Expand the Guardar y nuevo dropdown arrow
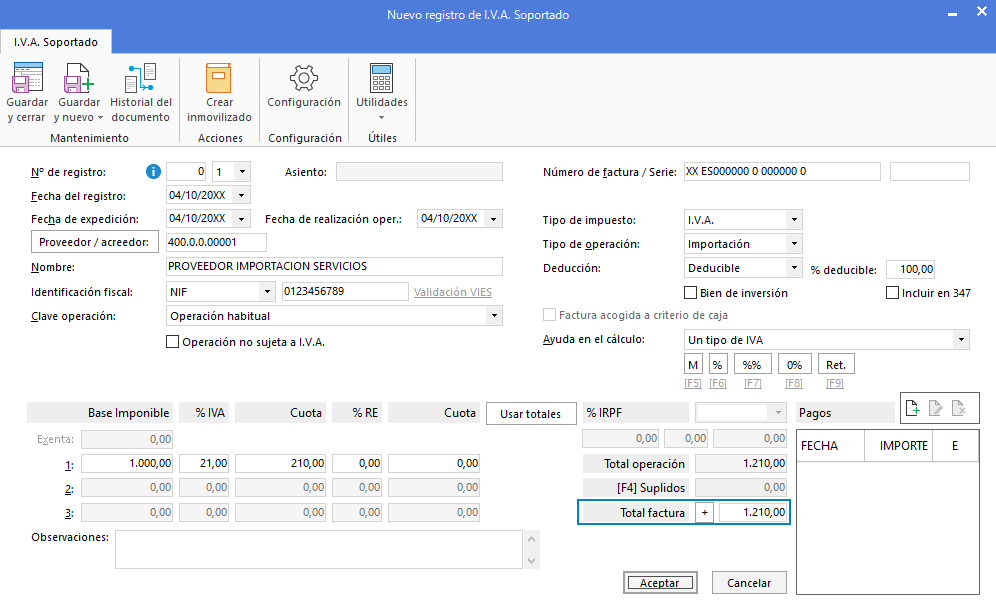 100,118
